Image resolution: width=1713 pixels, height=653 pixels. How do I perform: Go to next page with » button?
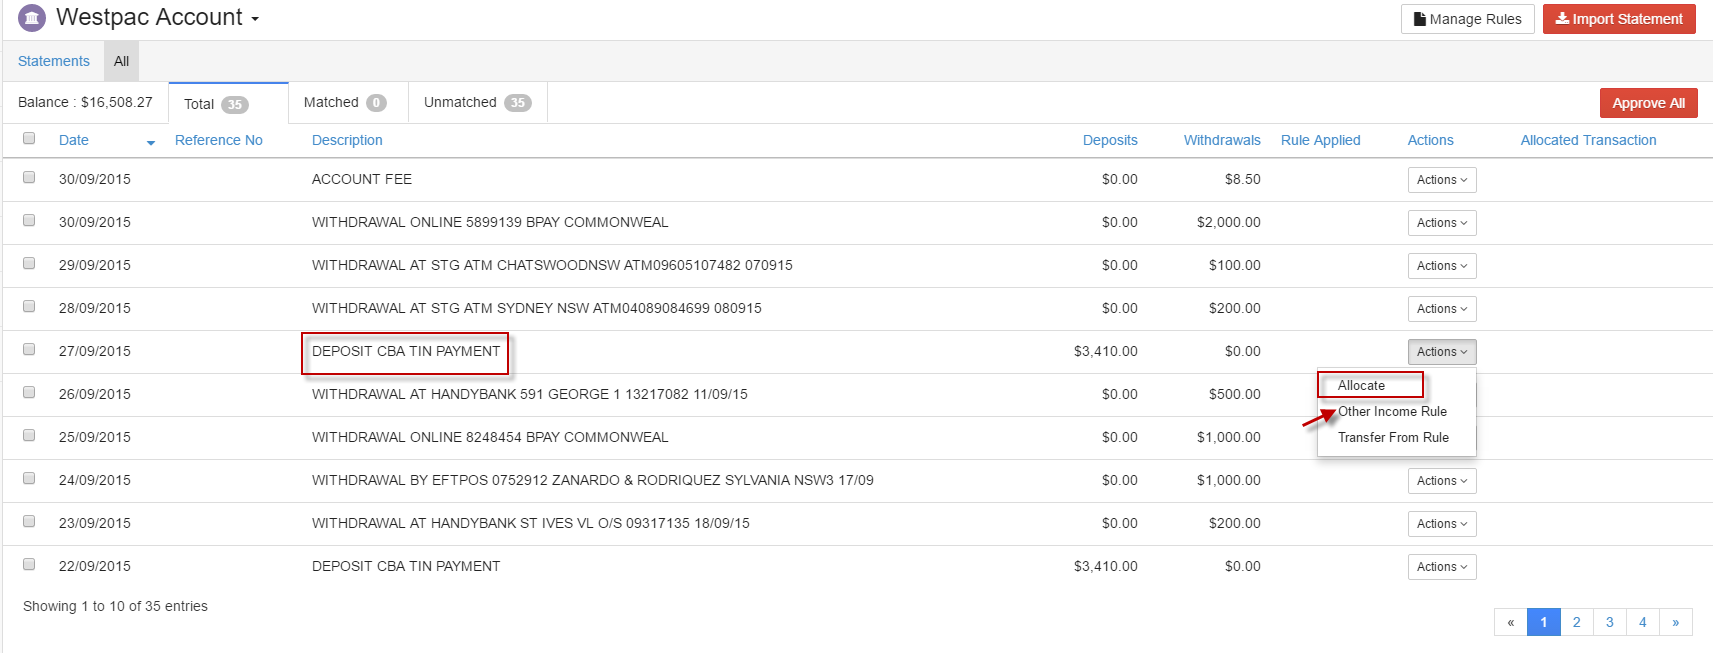coord(1676,622)
